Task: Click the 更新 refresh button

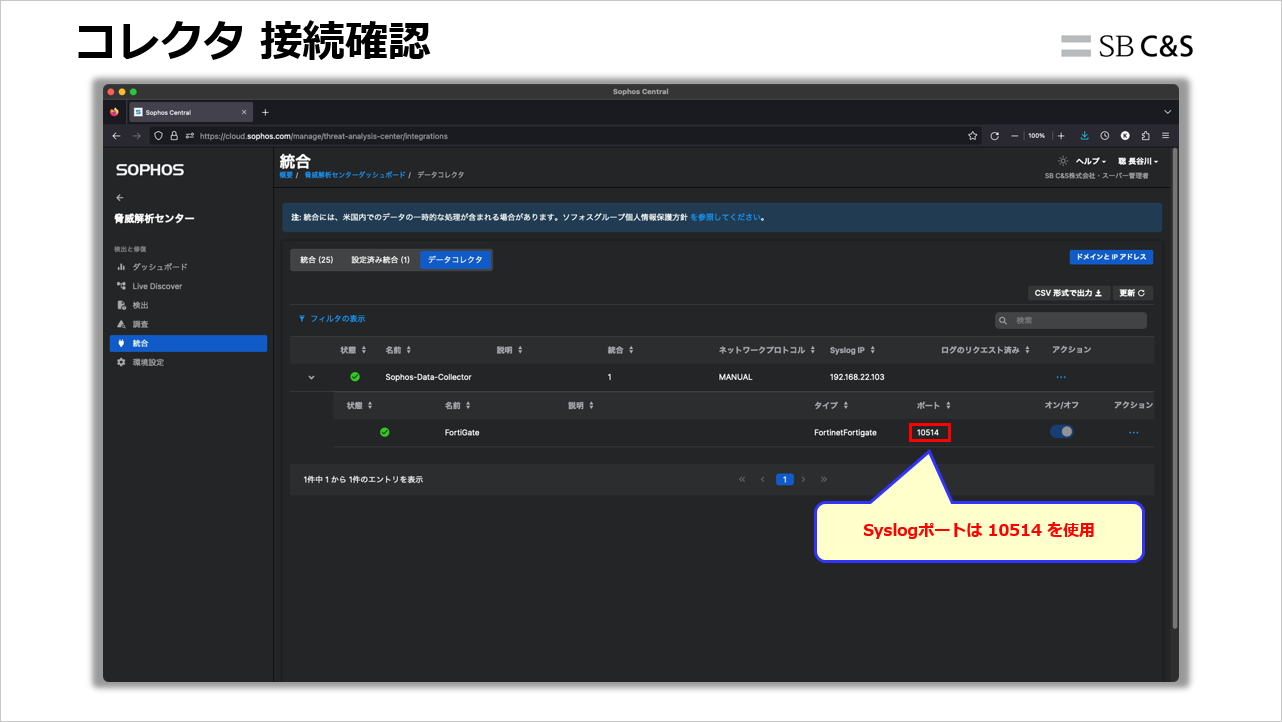Action: point(1133,293)
